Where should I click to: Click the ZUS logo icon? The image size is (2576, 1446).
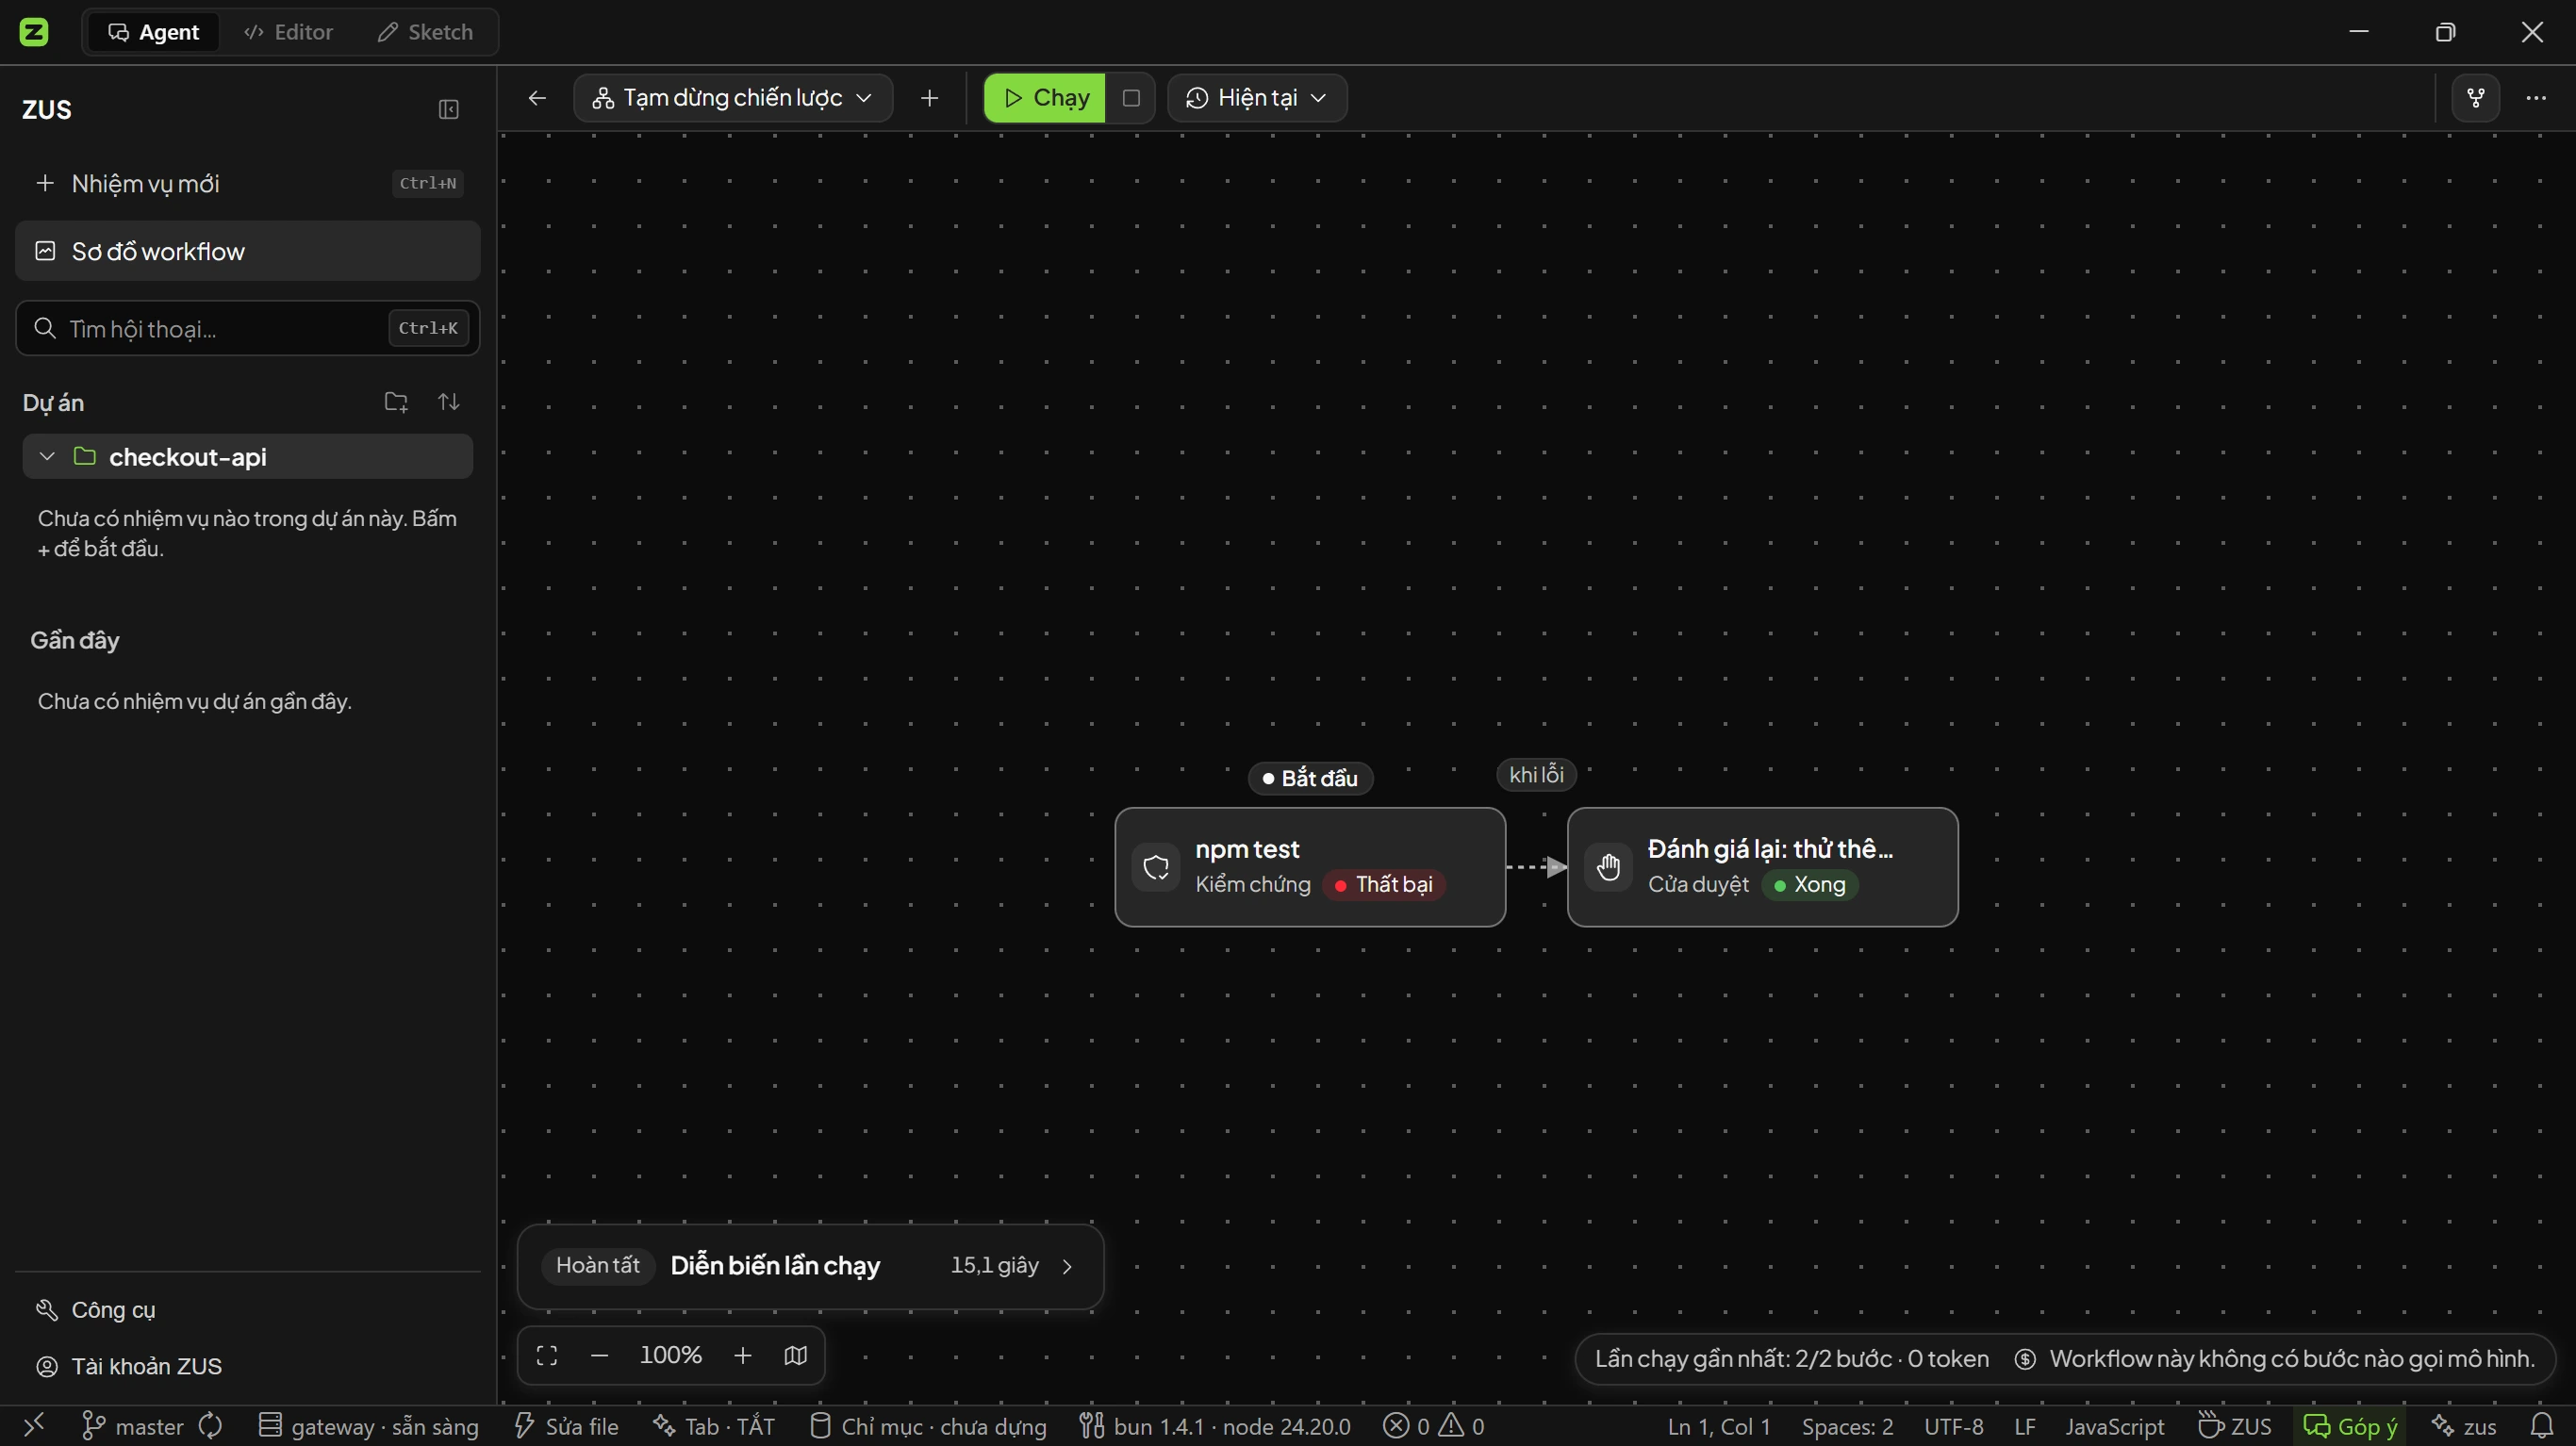coord(34,32)
